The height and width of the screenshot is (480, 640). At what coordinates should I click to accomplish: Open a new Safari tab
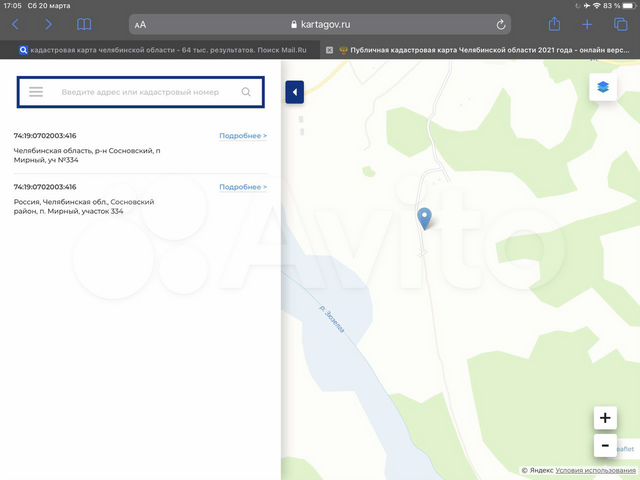coord(587,24)
